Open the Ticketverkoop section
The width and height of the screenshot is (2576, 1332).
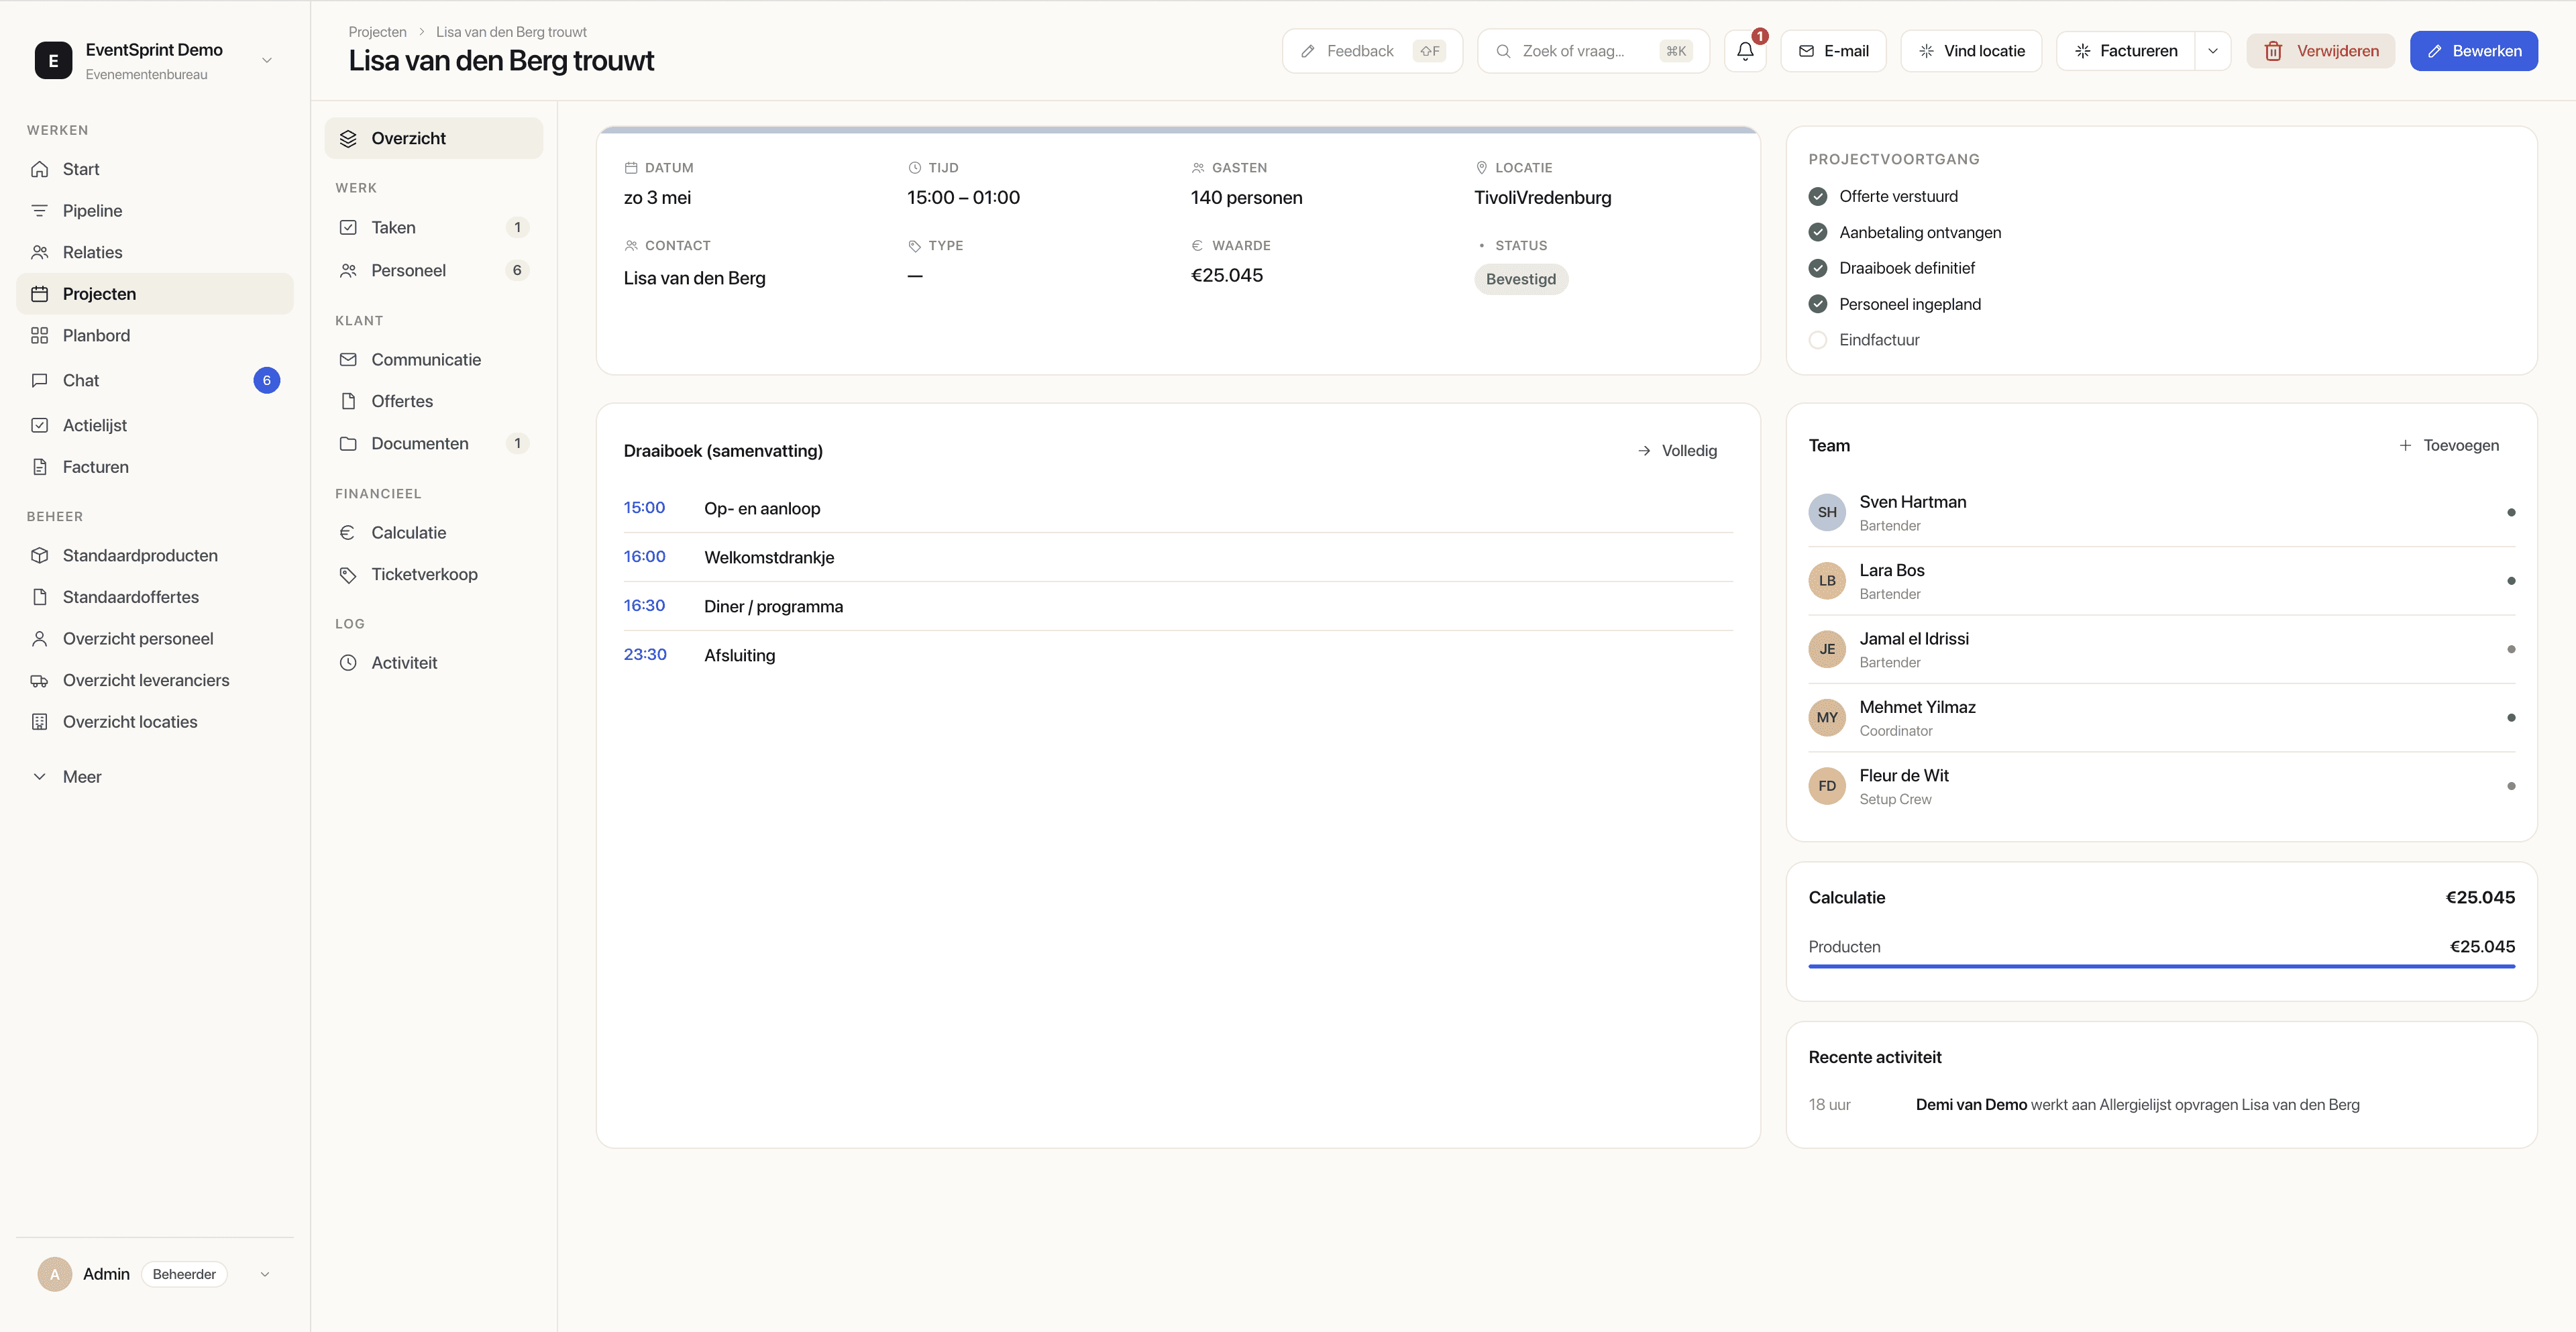tap(424, 574)
